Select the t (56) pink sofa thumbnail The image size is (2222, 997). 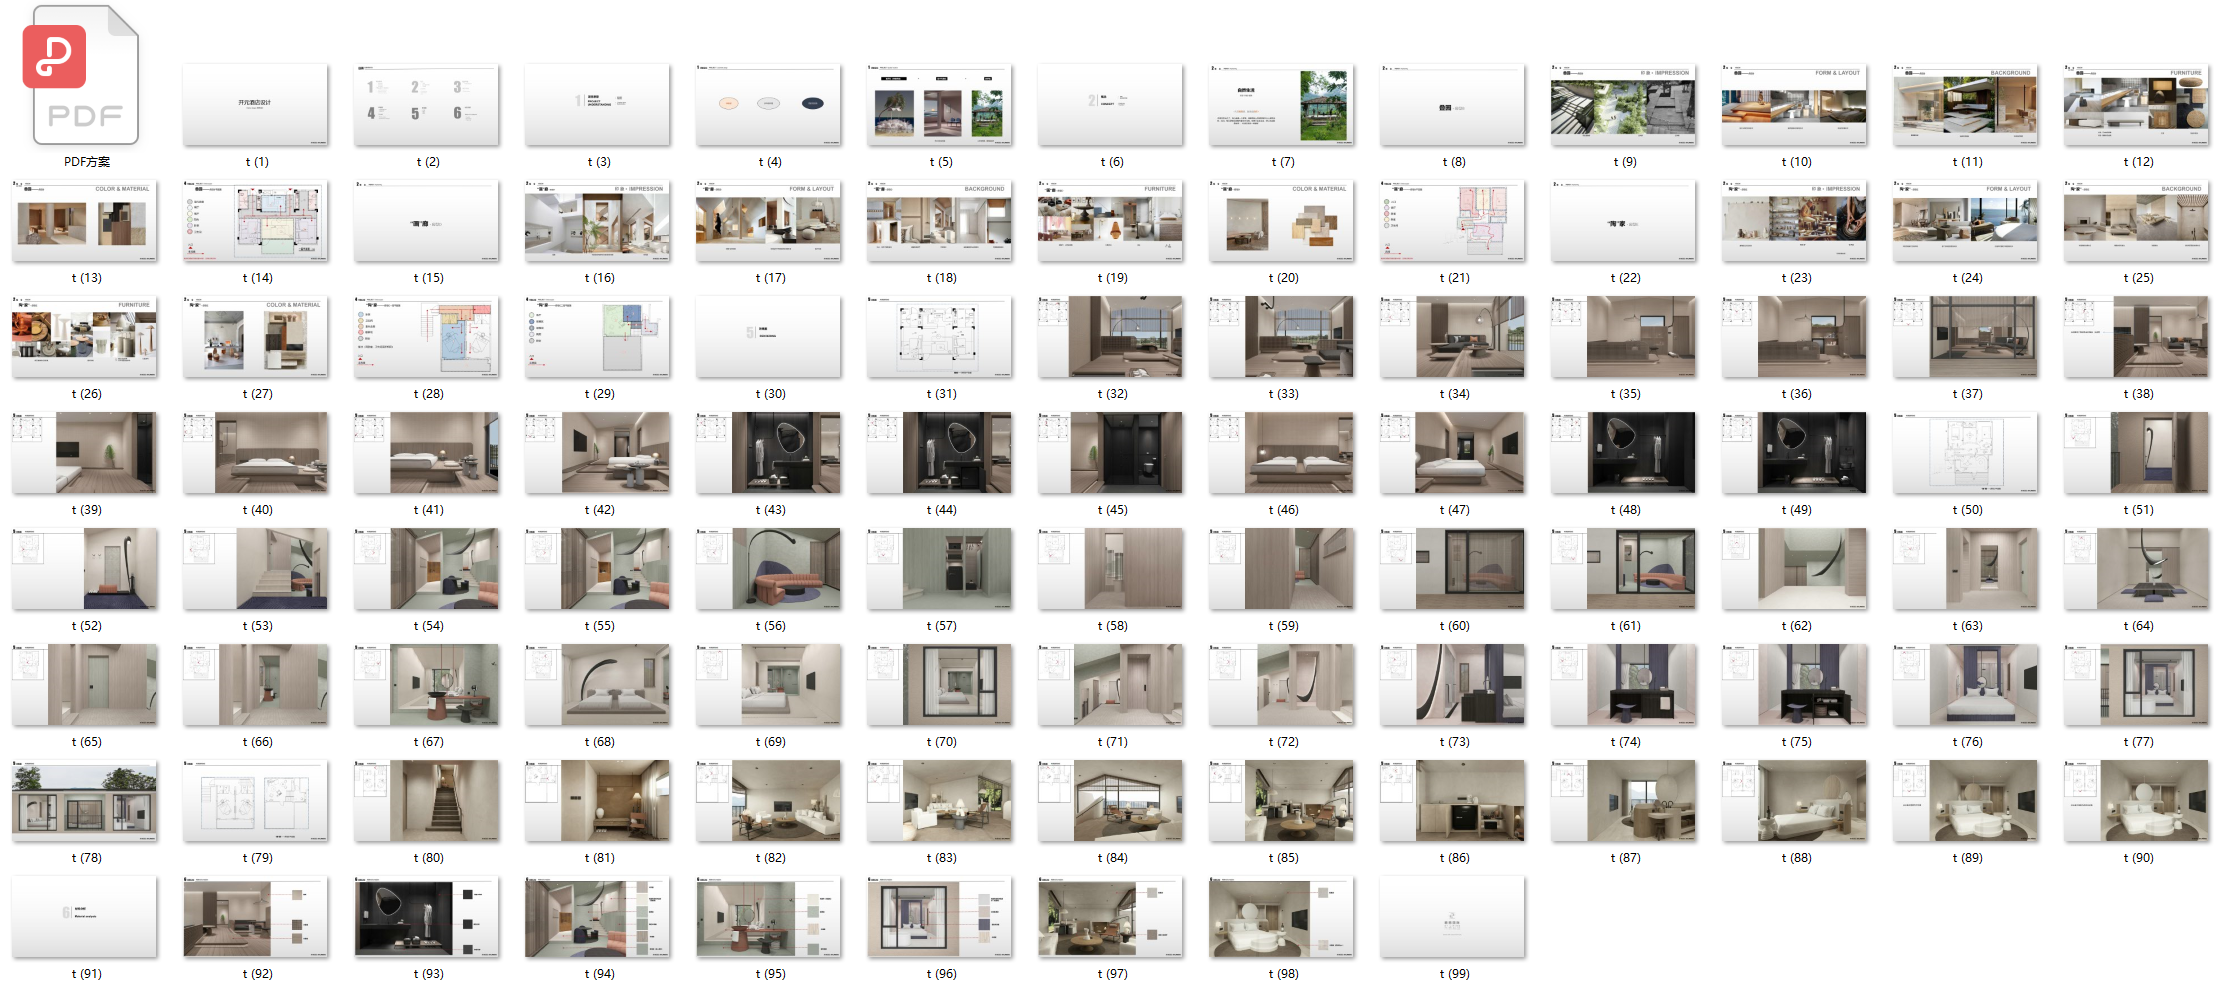click(768, 569)
